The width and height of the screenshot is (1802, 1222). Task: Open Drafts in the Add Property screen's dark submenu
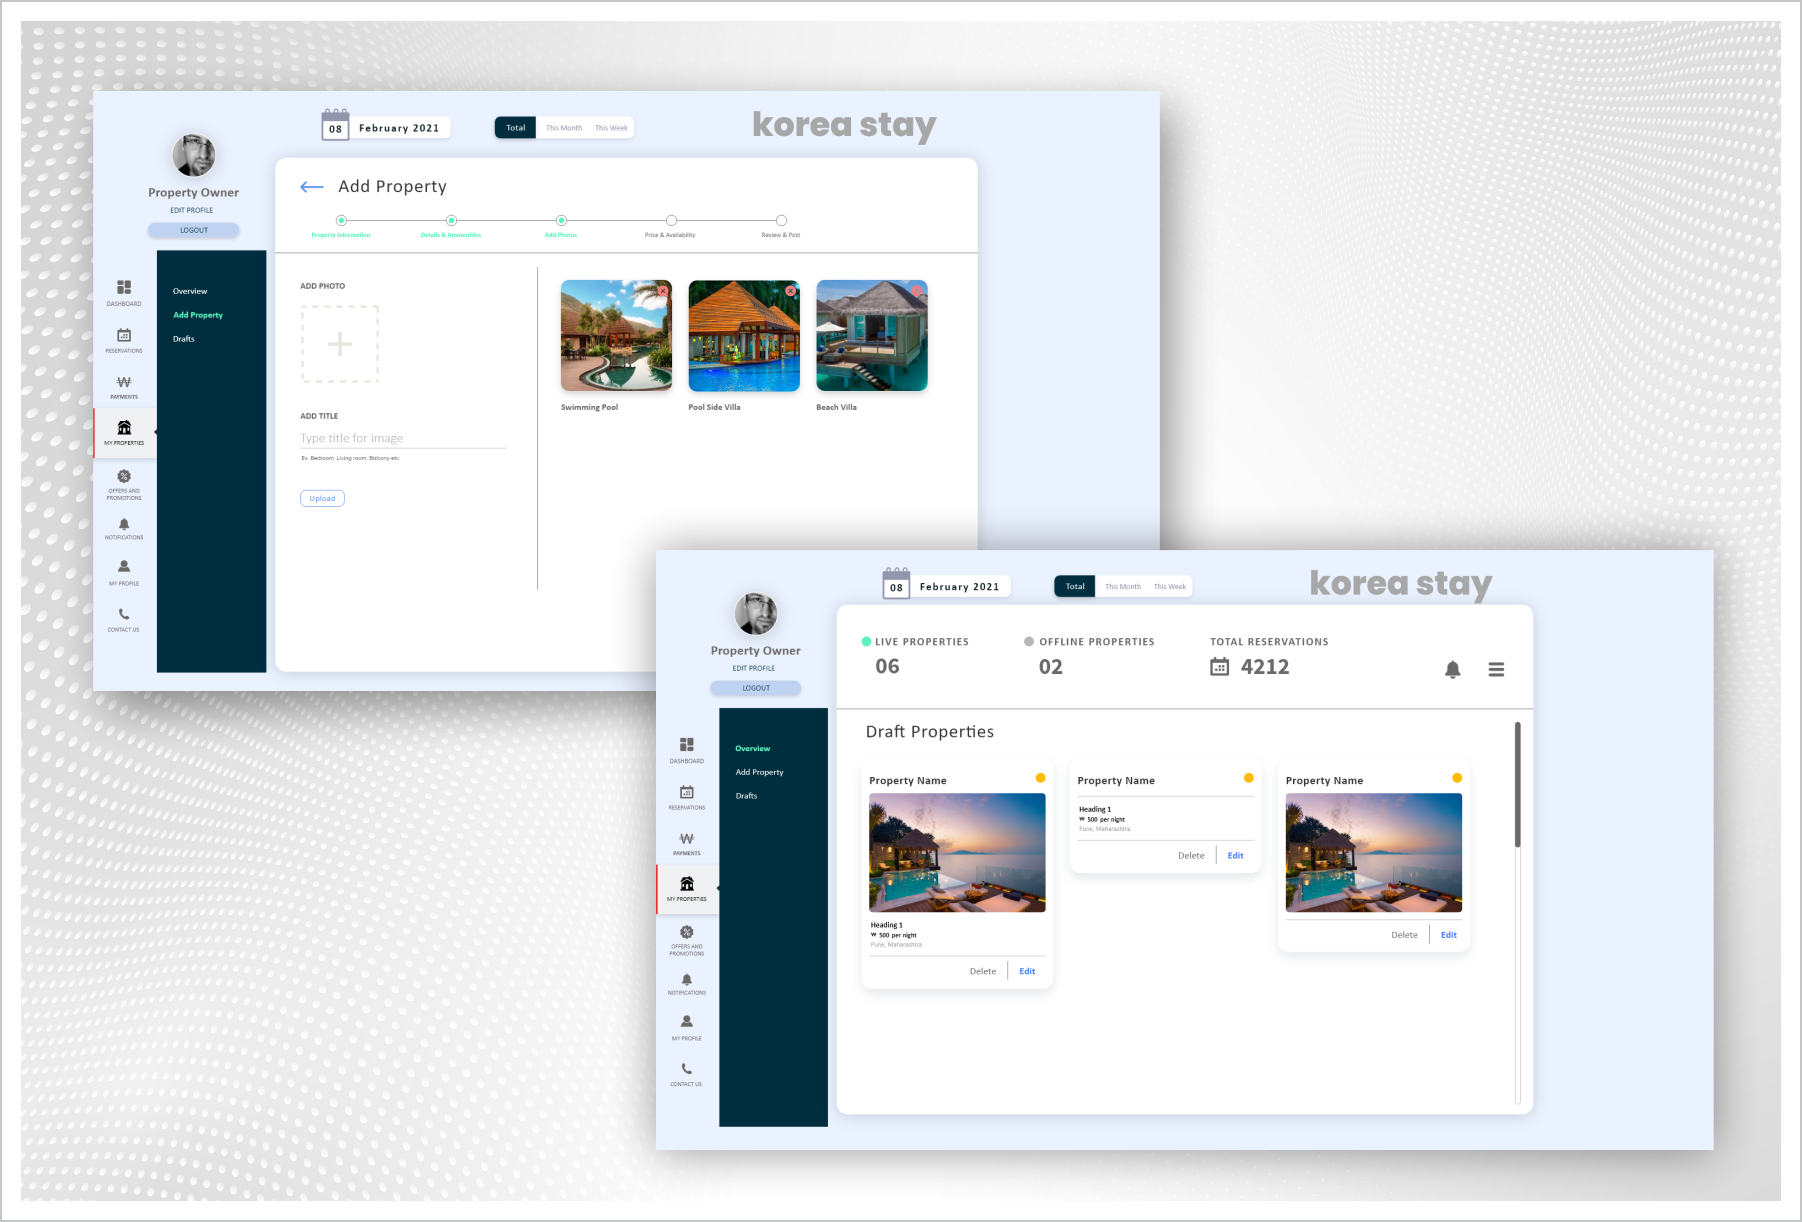[x=184, y=339]
